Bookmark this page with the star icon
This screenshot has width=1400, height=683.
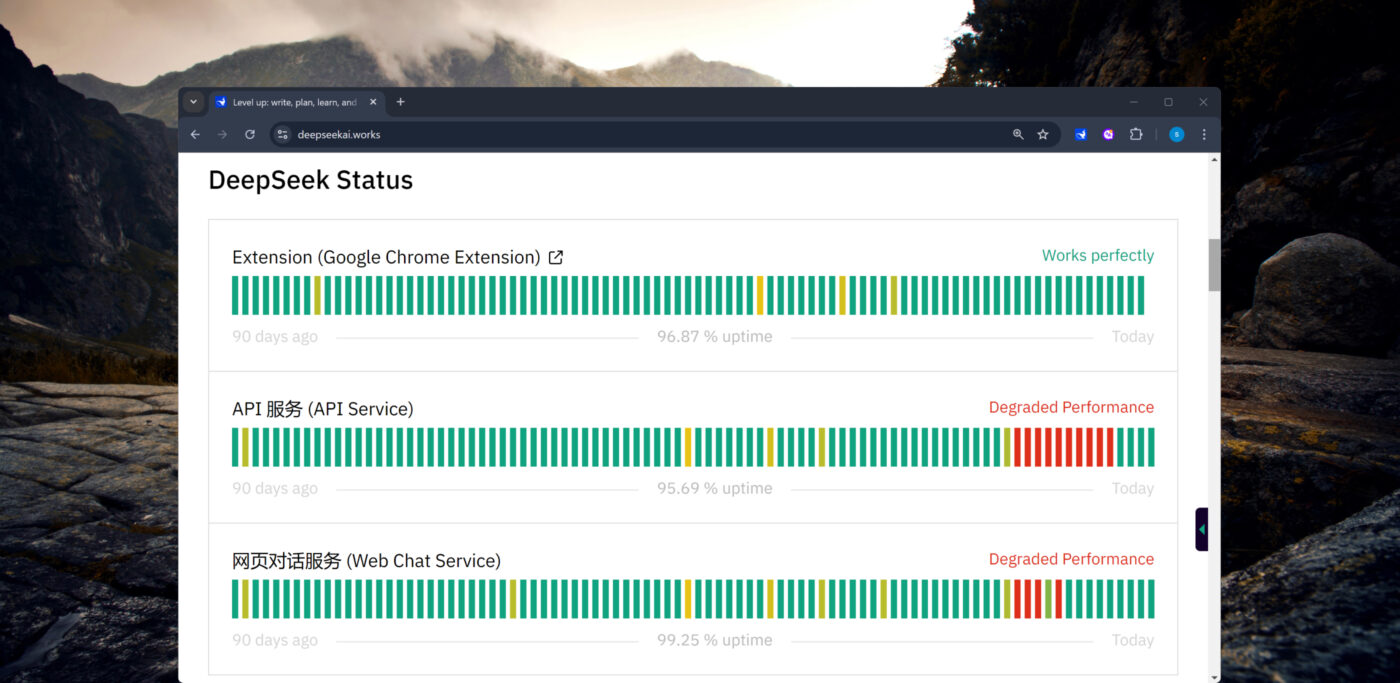click(x=1043, y=134)
